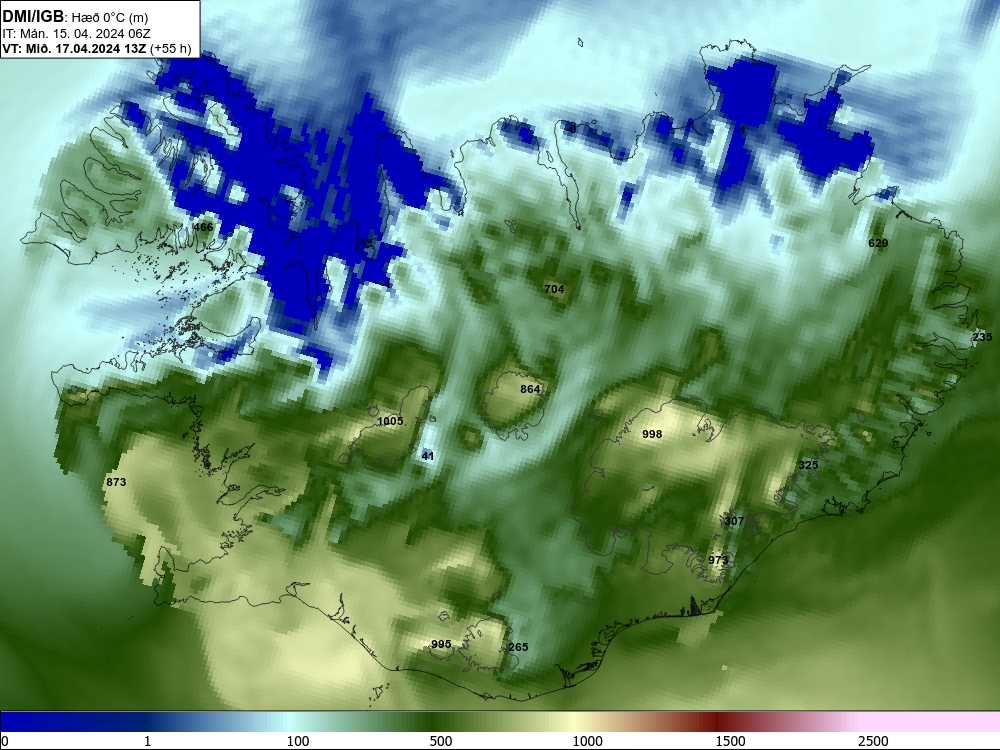Click the 704 height label
The image size is (1000, 750).
554,289
